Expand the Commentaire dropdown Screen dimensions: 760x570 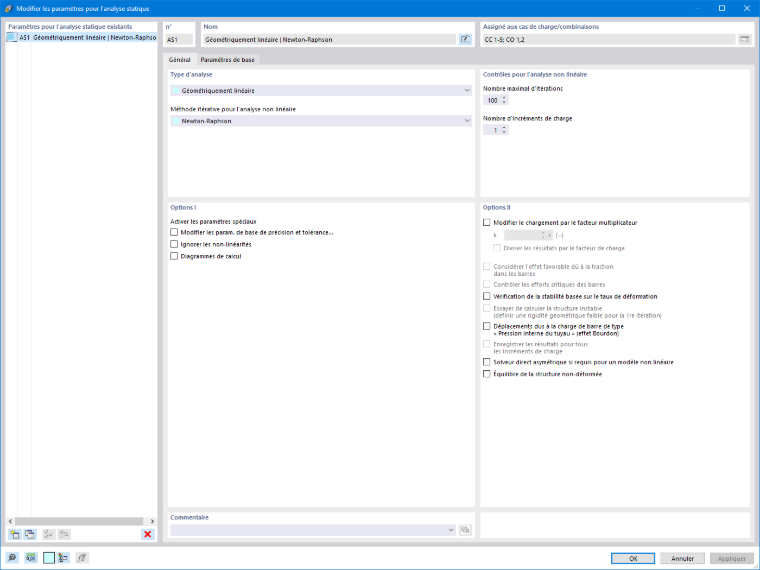[x=451, y=530]
